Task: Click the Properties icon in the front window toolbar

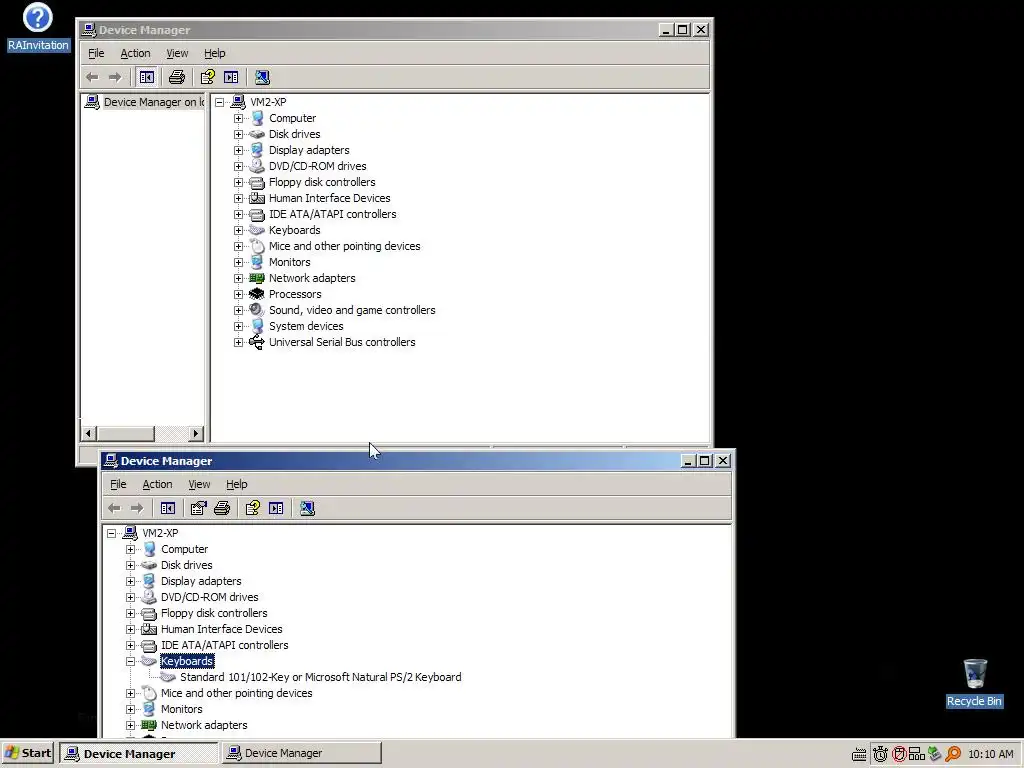Action: pos(199,508)
